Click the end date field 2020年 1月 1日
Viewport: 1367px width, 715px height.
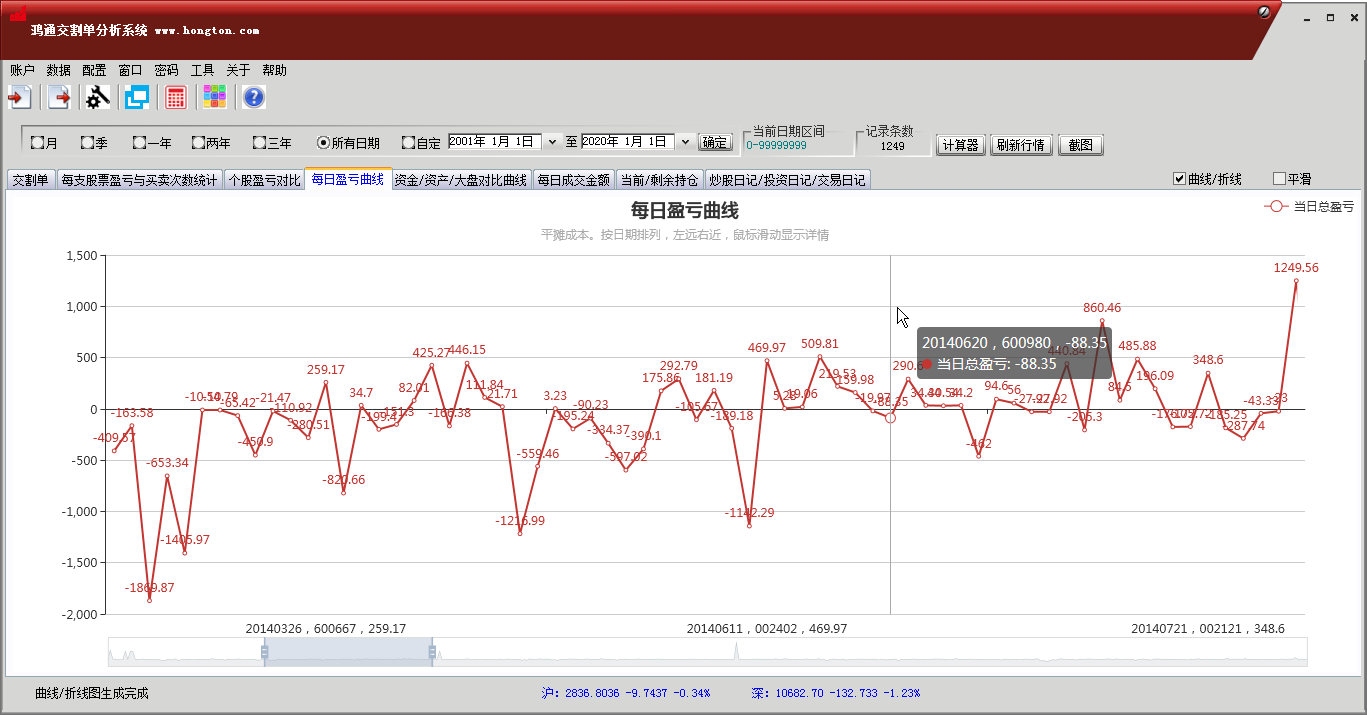click(628, 142)
